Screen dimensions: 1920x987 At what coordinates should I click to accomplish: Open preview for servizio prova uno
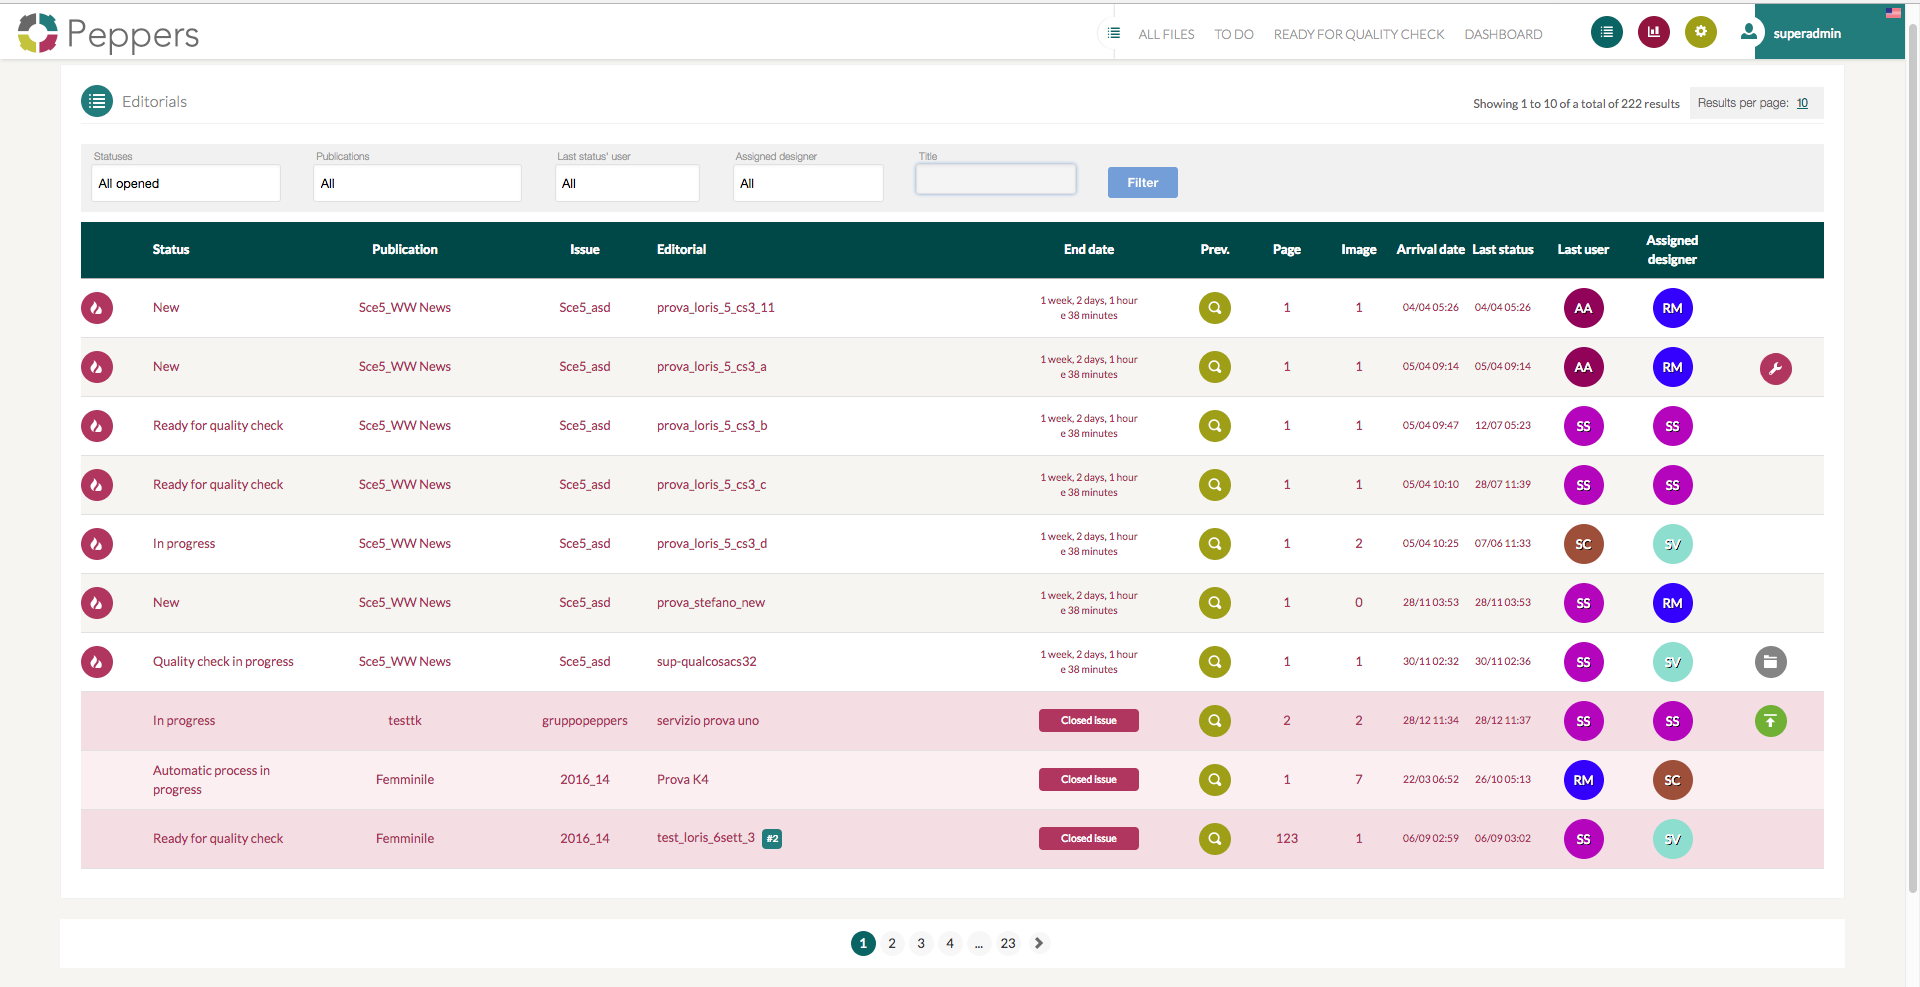pos(1214,721)
